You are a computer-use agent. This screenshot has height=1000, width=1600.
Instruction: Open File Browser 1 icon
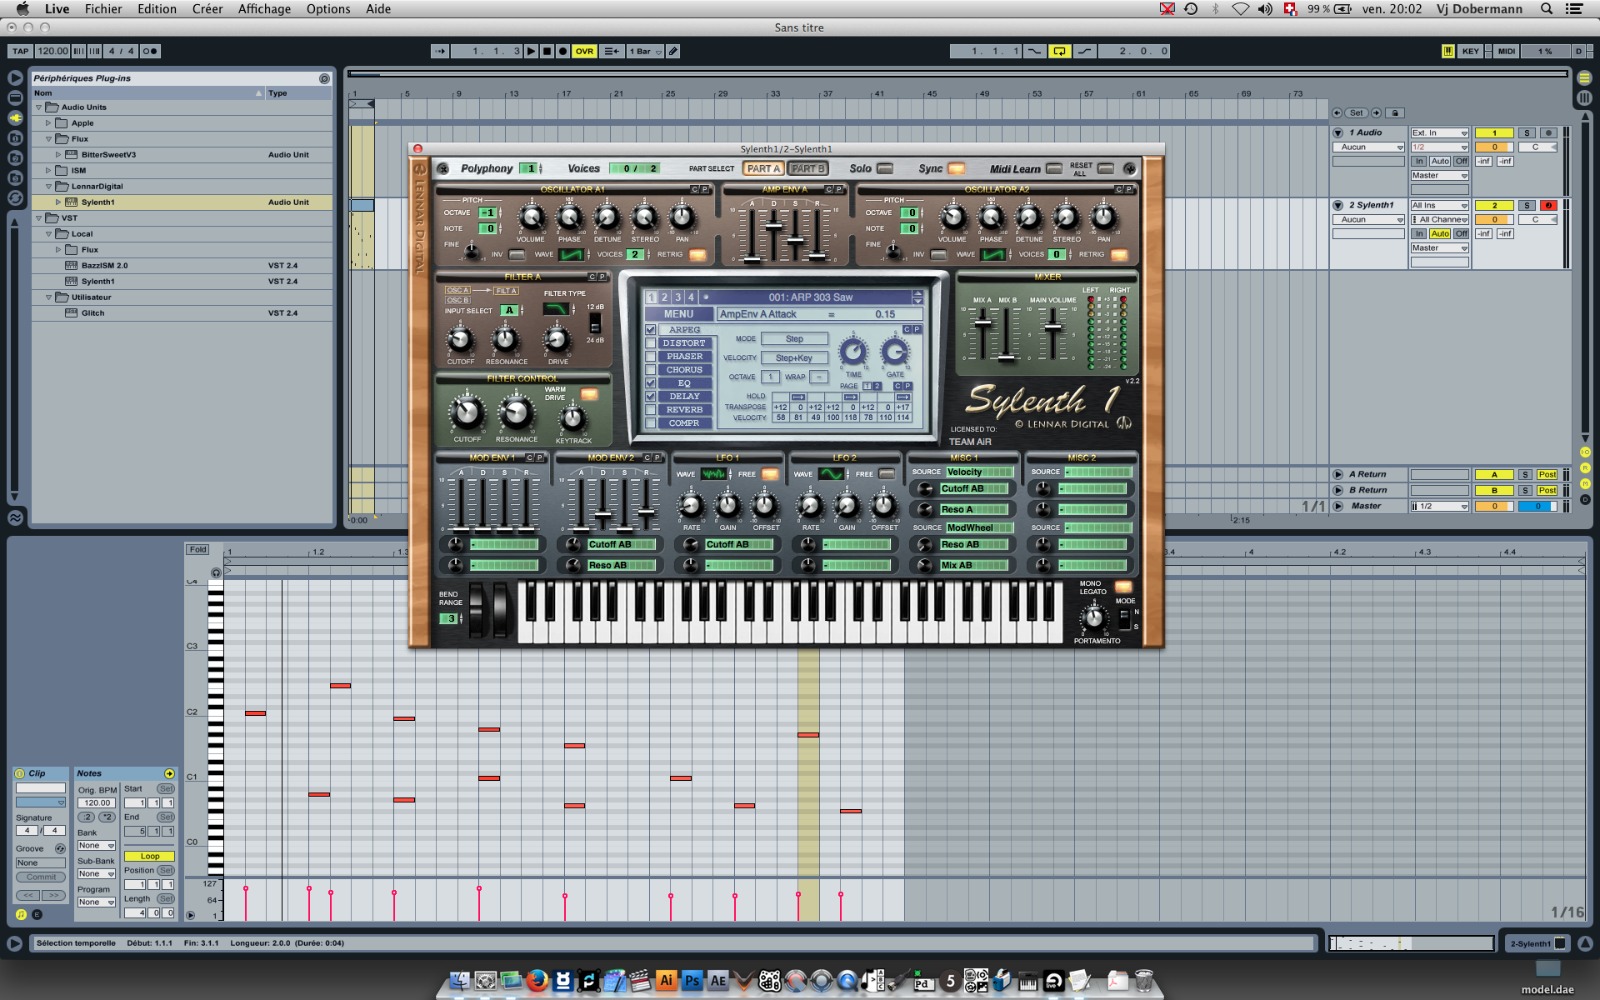(15, 137)
